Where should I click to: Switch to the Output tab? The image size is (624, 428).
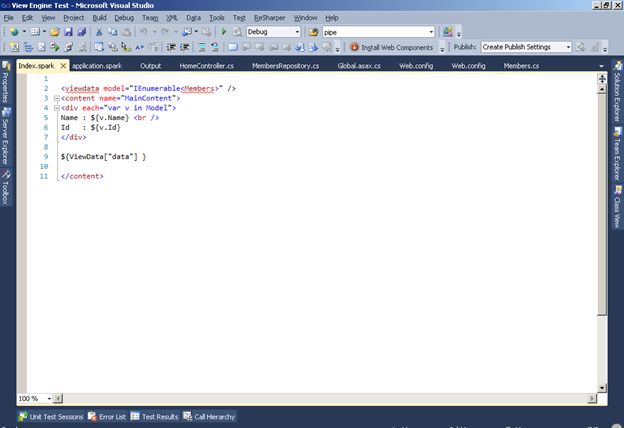coord(150,66)
